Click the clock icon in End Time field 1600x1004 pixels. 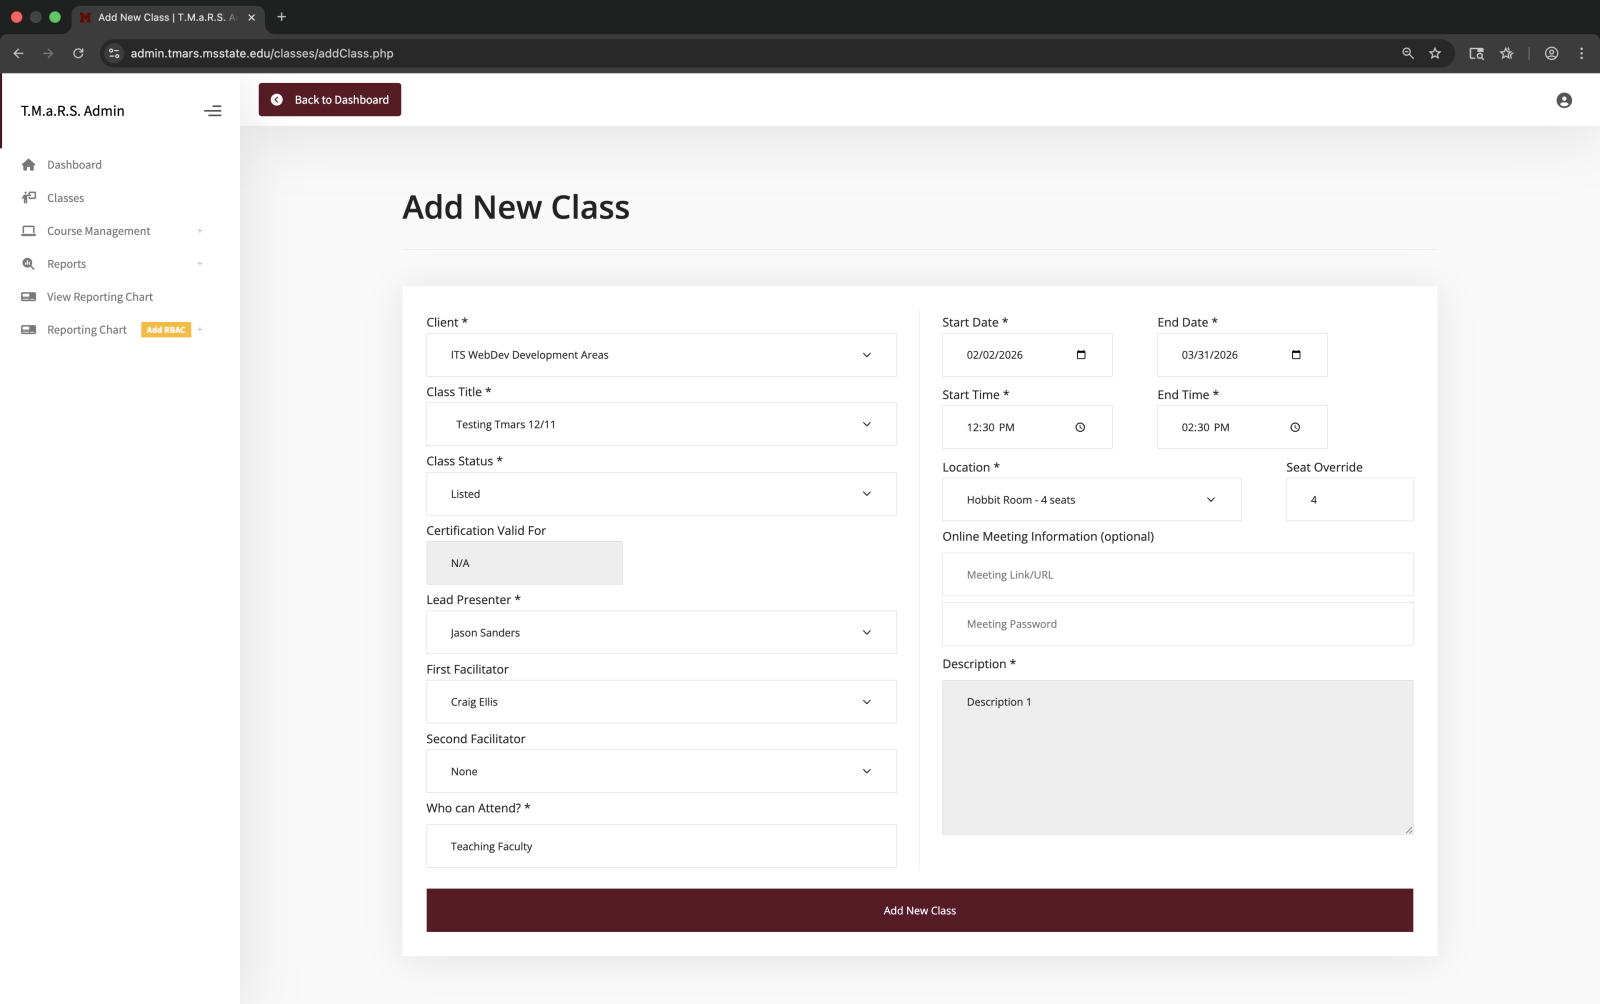1295,426
